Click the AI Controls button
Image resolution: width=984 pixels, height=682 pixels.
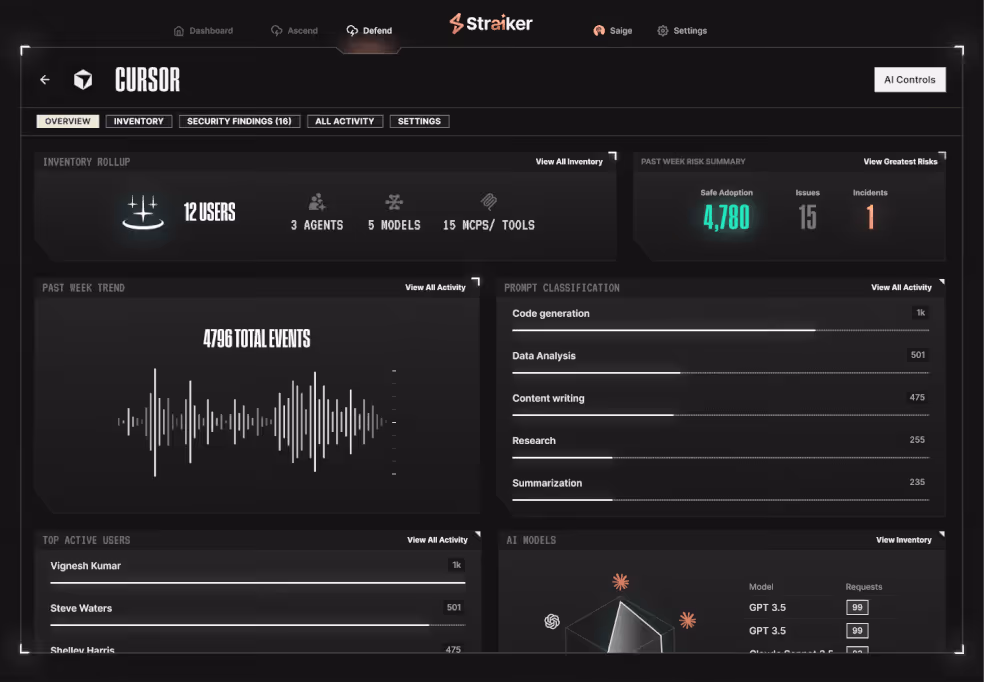910,80
